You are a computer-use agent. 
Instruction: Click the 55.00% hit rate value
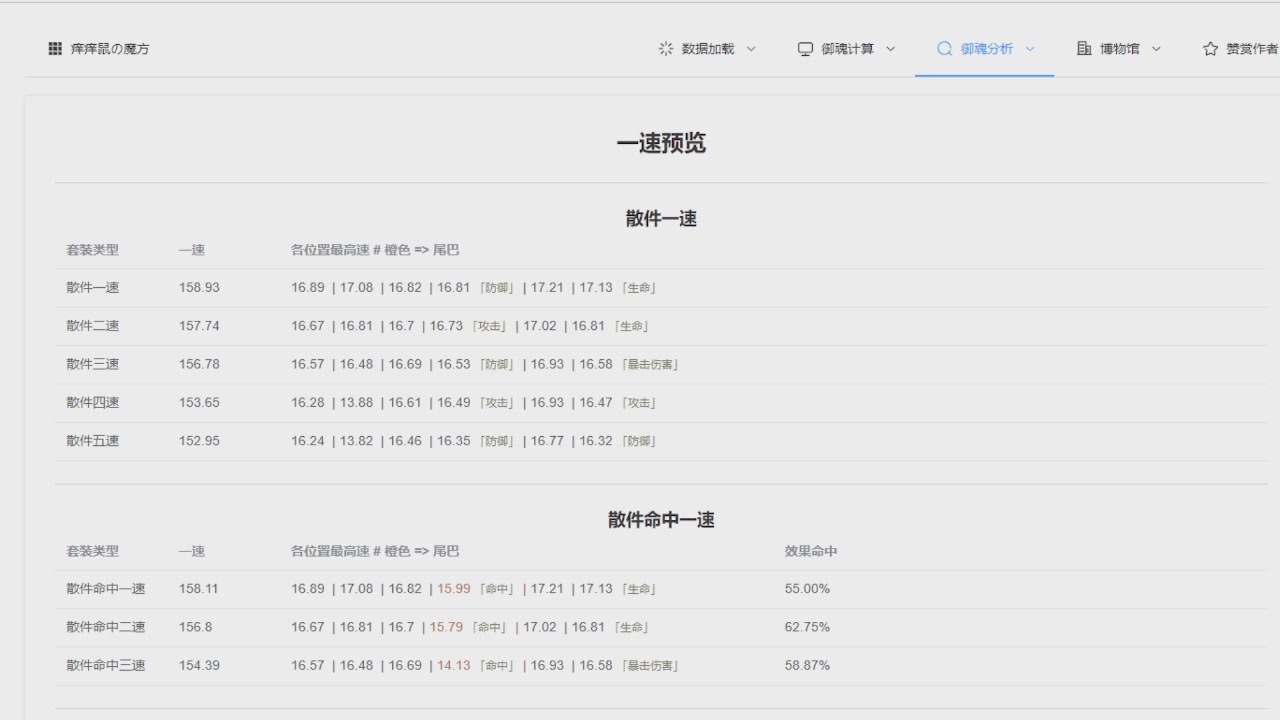[807, 589]
